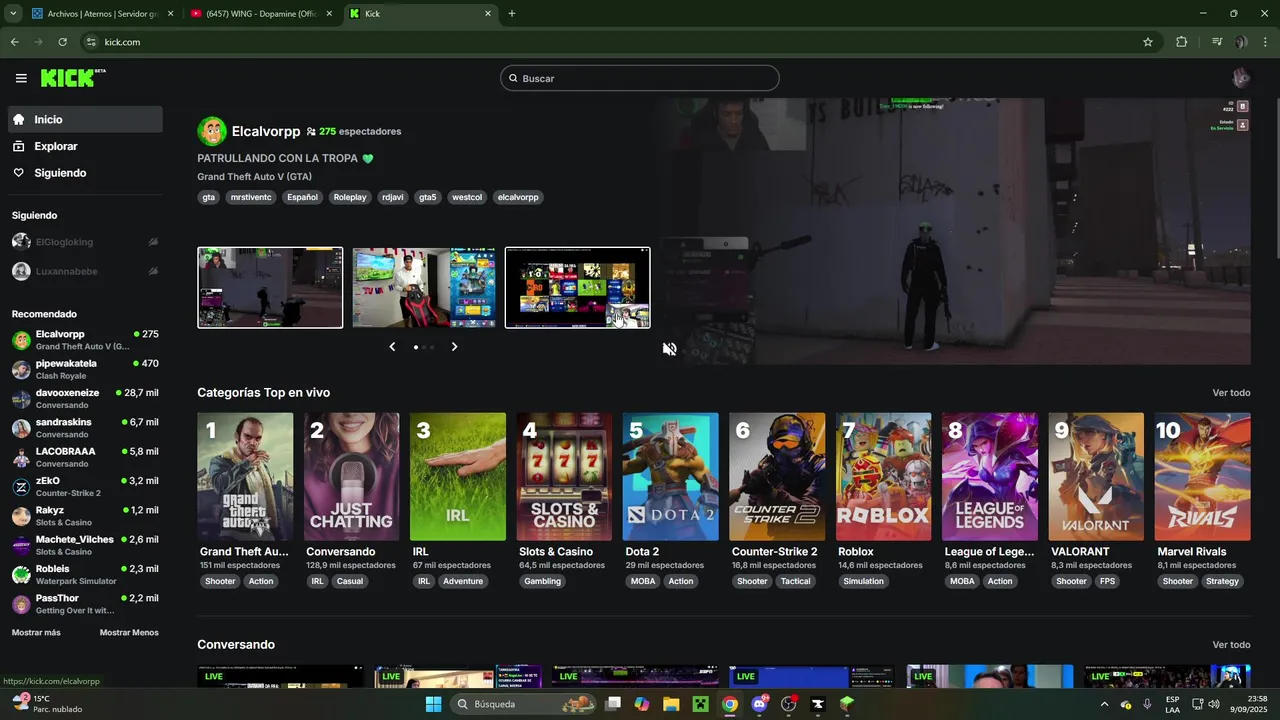Open Grand Theft Auto V (GTA) category link

[x=255, y=177]
